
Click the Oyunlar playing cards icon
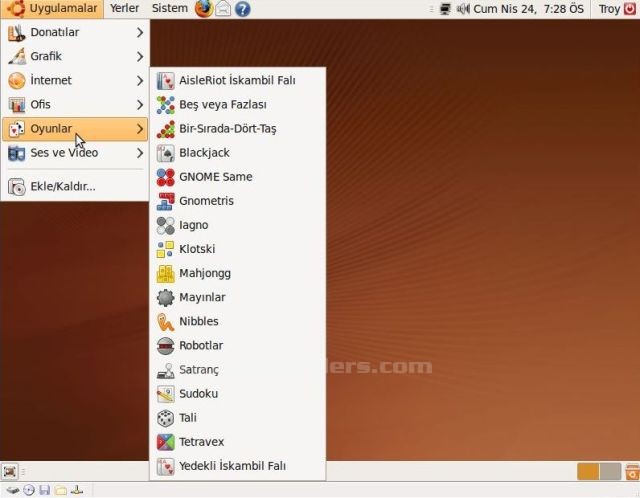(x=17, y=129)
